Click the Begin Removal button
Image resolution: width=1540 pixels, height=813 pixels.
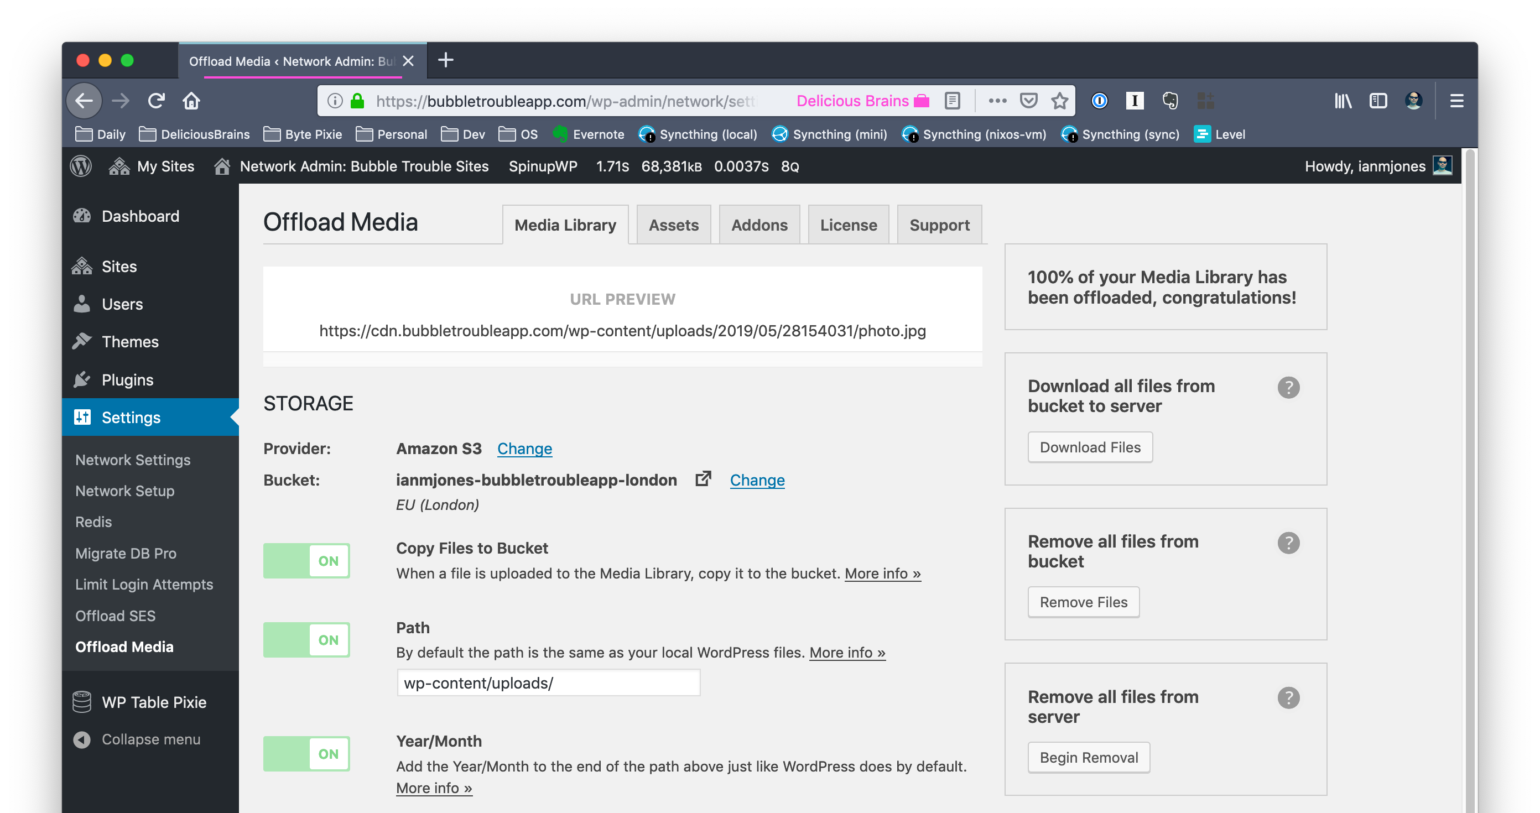(1089, 757)
